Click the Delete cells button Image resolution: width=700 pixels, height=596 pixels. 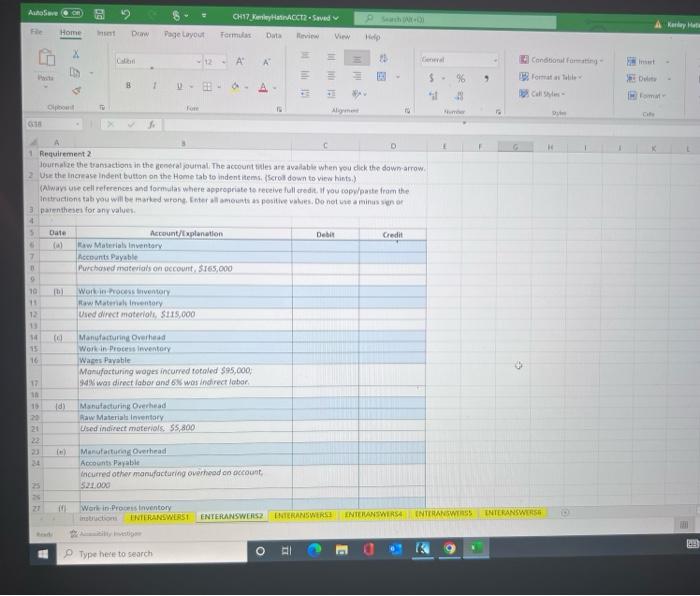(642, 79)
